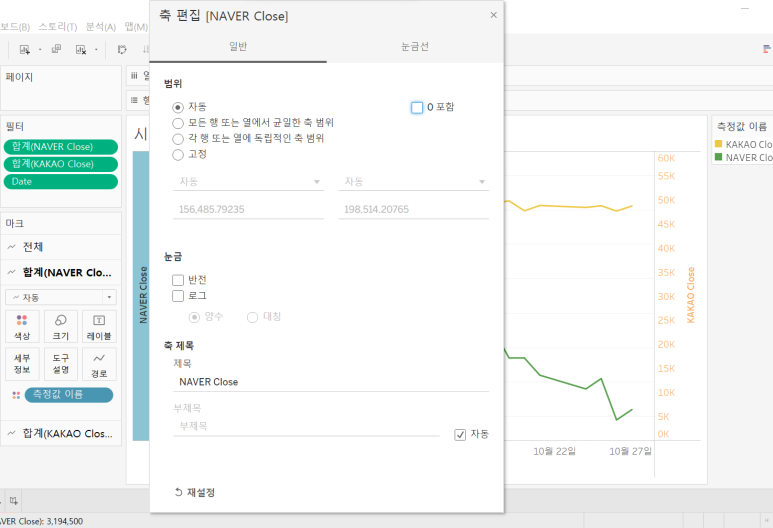Image resolution: width=773 pixels, height=528 pixels.
Task: Select the 고정 fixed range option
Action: pos(178,154)
